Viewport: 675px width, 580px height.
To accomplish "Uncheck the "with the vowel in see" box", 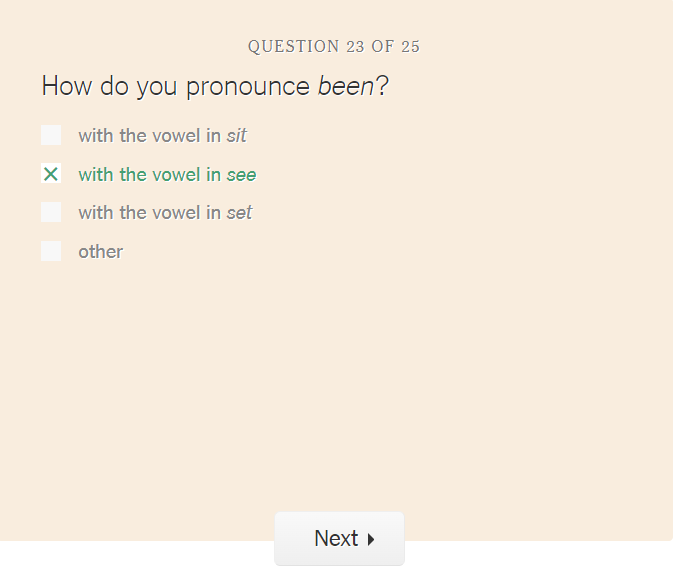I will click(51, 174).
